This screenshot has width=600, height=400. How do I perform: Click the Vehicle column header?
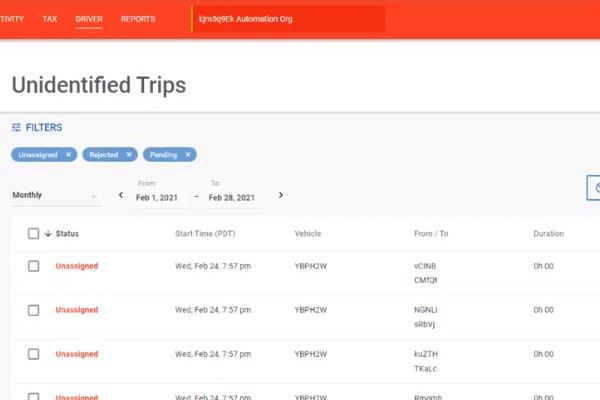coord(308,233)
